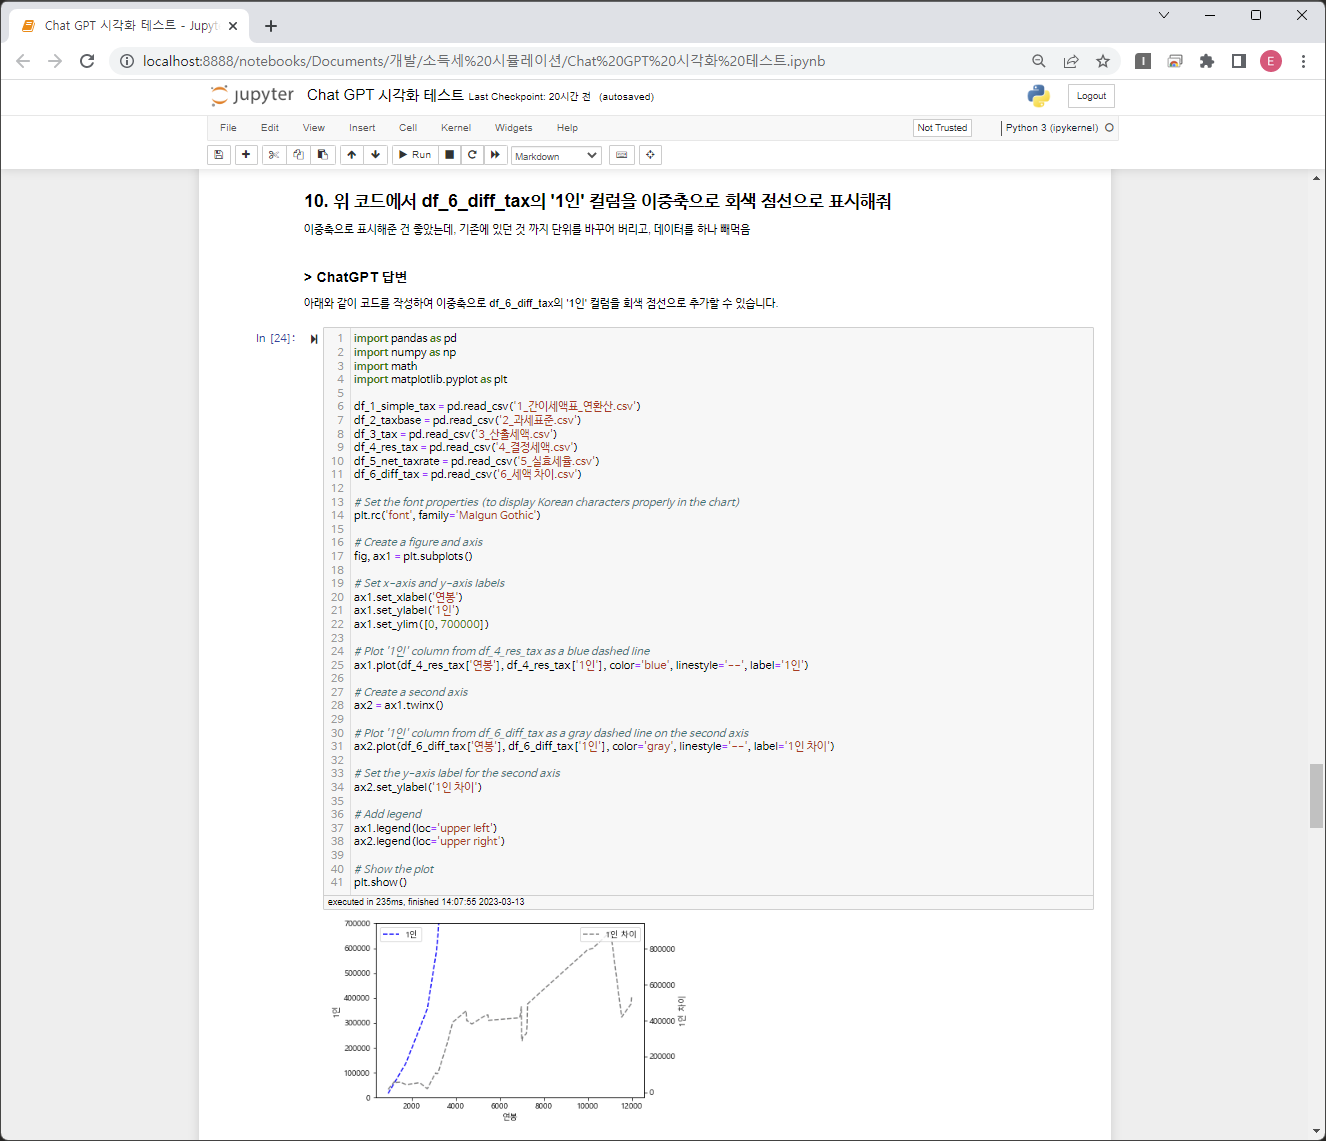Image resolution: width=1326 pixels, height=1141 pixels.
Task: Click the address bar URL
Action: point(484,61)
